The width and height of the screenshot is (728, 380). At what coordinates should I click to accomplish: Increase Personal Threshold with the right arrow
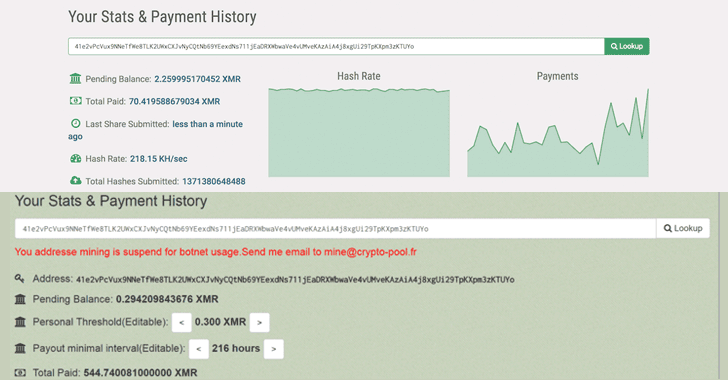click(x=260, y=322)
